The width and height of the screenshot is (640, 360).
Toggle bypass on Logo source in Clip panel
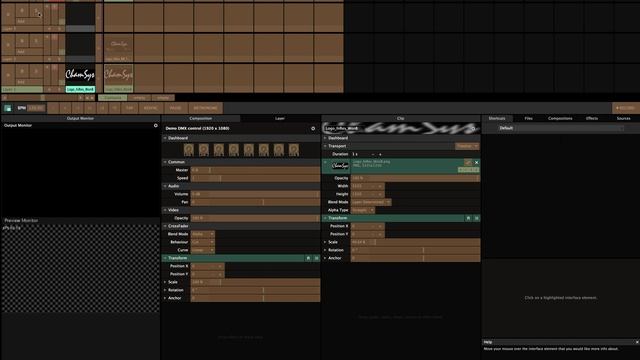pos(468,162)
